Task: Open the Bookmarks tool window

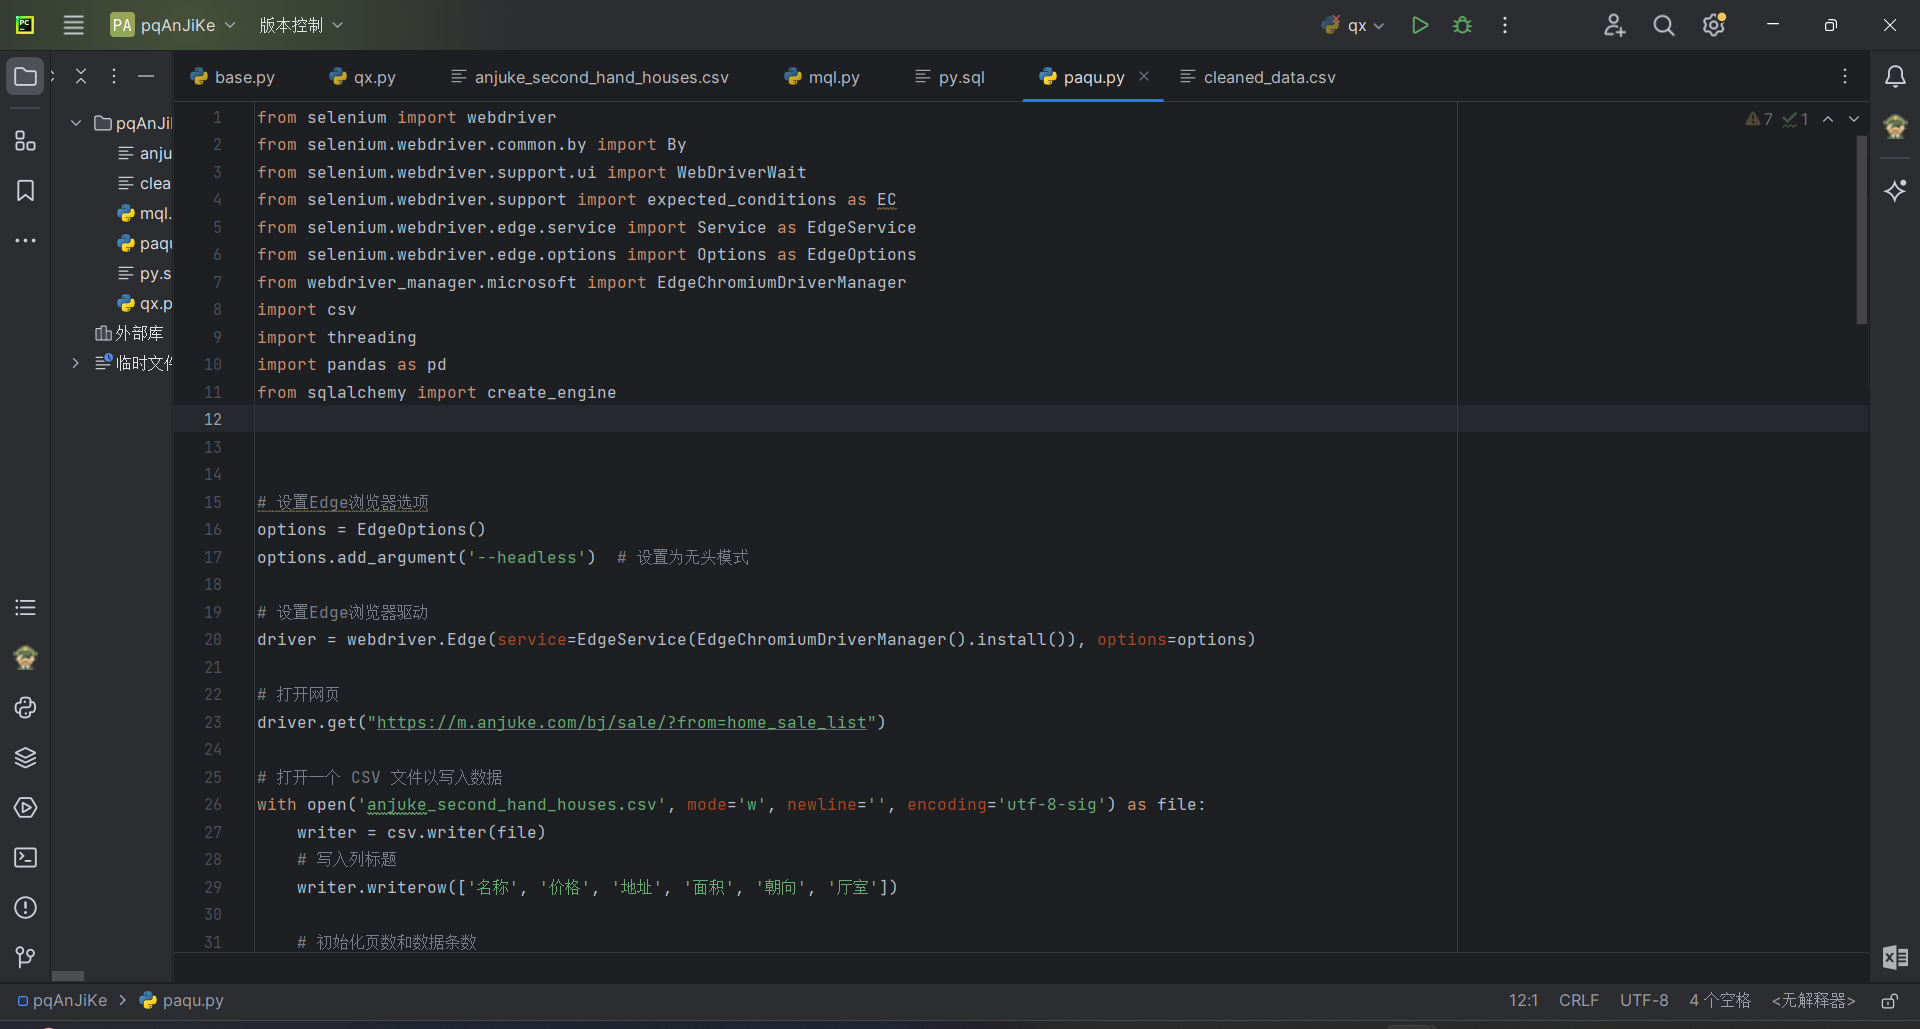Action: click(x=25, y=191)
